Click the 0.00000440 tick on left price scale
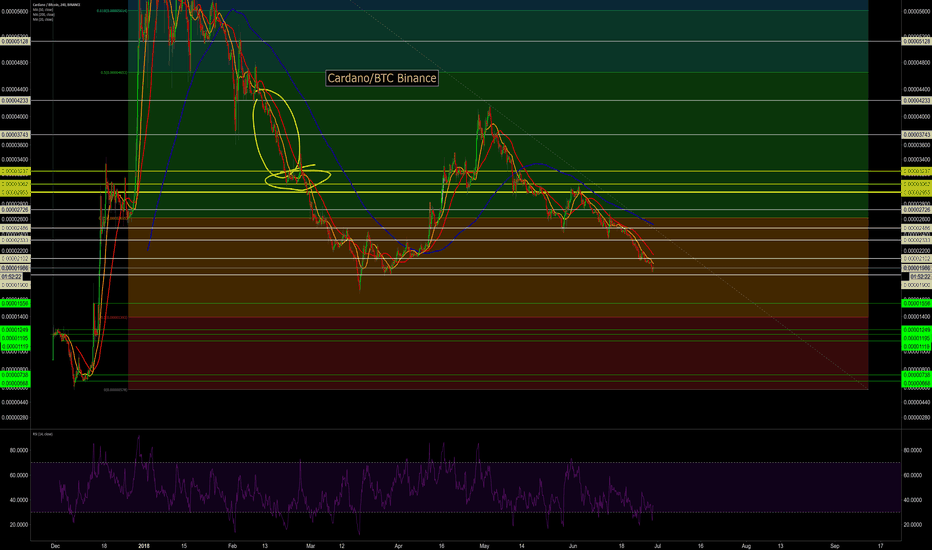Image resolution: width=932 pixels, height=550 pixels. [x=15, y=403]
